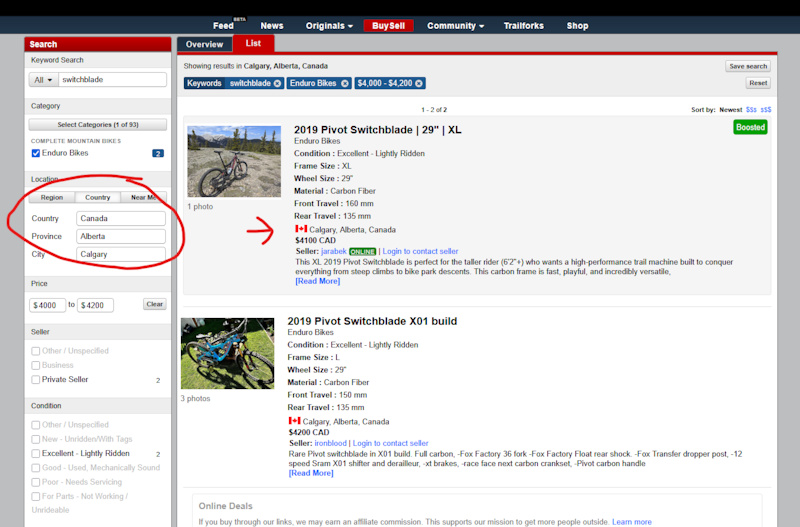The image size is (800, 527).
Task: Check Poor - Needs Servicing condition
Action: [x=36, y=482]
